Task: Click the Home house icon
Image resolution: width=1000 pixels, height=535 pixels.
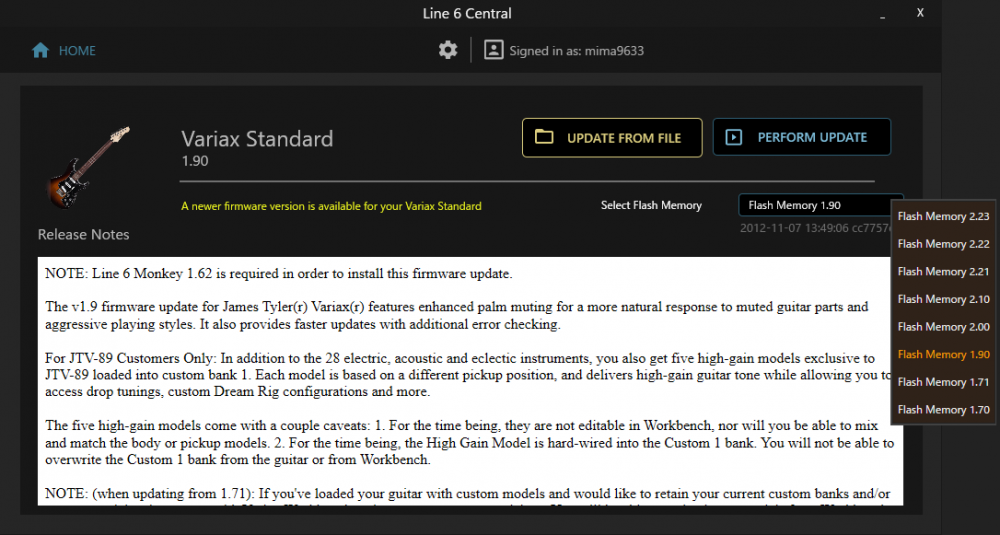Action: click(40, 50)
